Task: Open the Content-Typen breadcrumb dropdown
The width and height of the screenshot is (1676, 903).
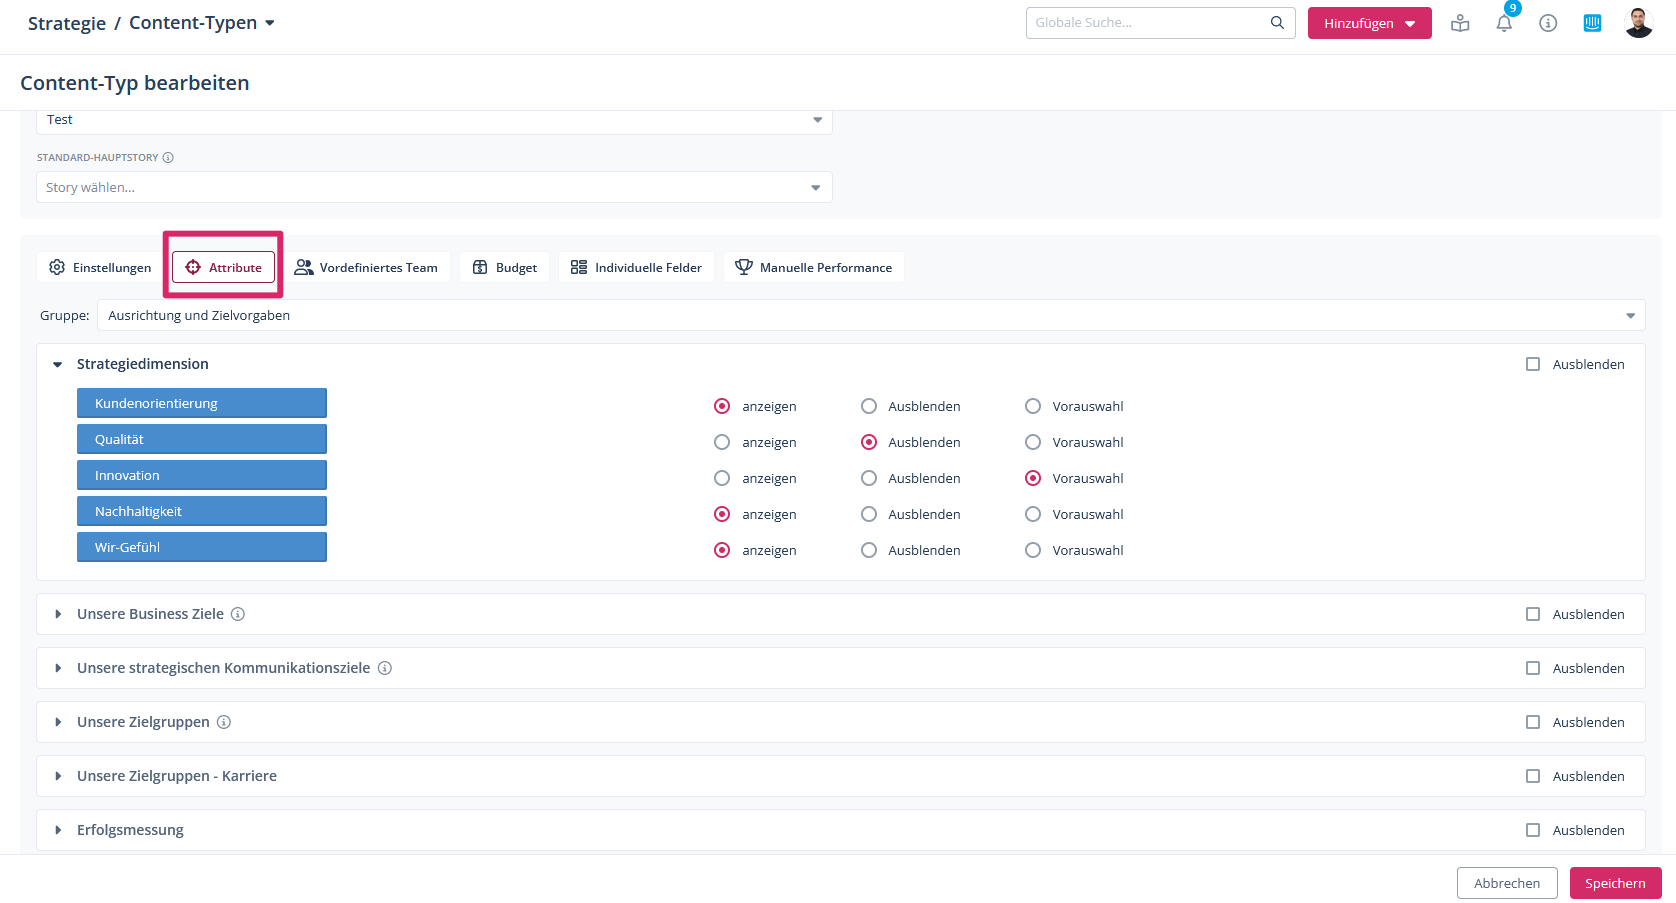Action: (202, 23)
